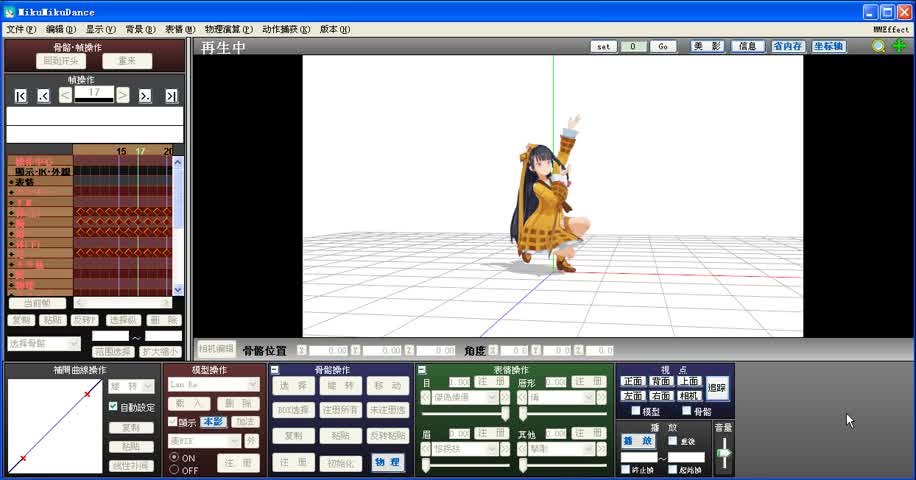Next brow morph double-arrow button

[504, 449]
